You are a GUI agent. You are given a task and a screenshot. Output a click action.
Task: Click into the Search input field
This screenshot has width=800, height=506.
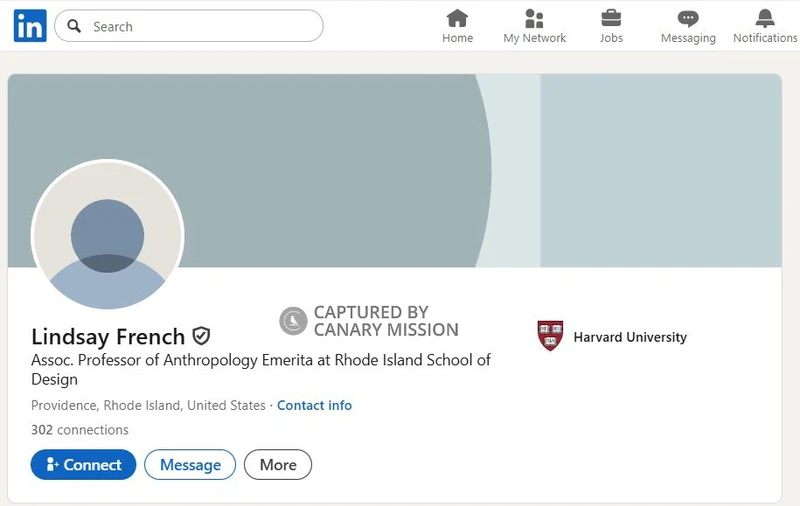point(189,26)
